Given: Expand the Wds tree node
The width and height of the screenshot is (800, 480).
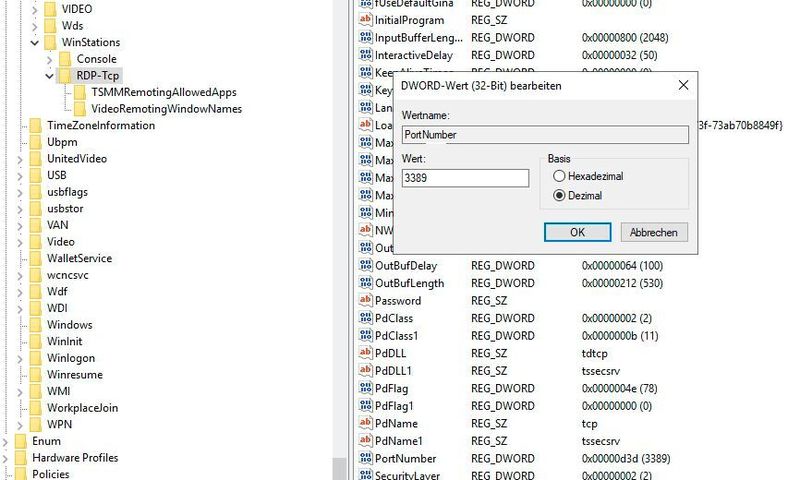Looking at the screenshot, I should [x=35, y=26].
